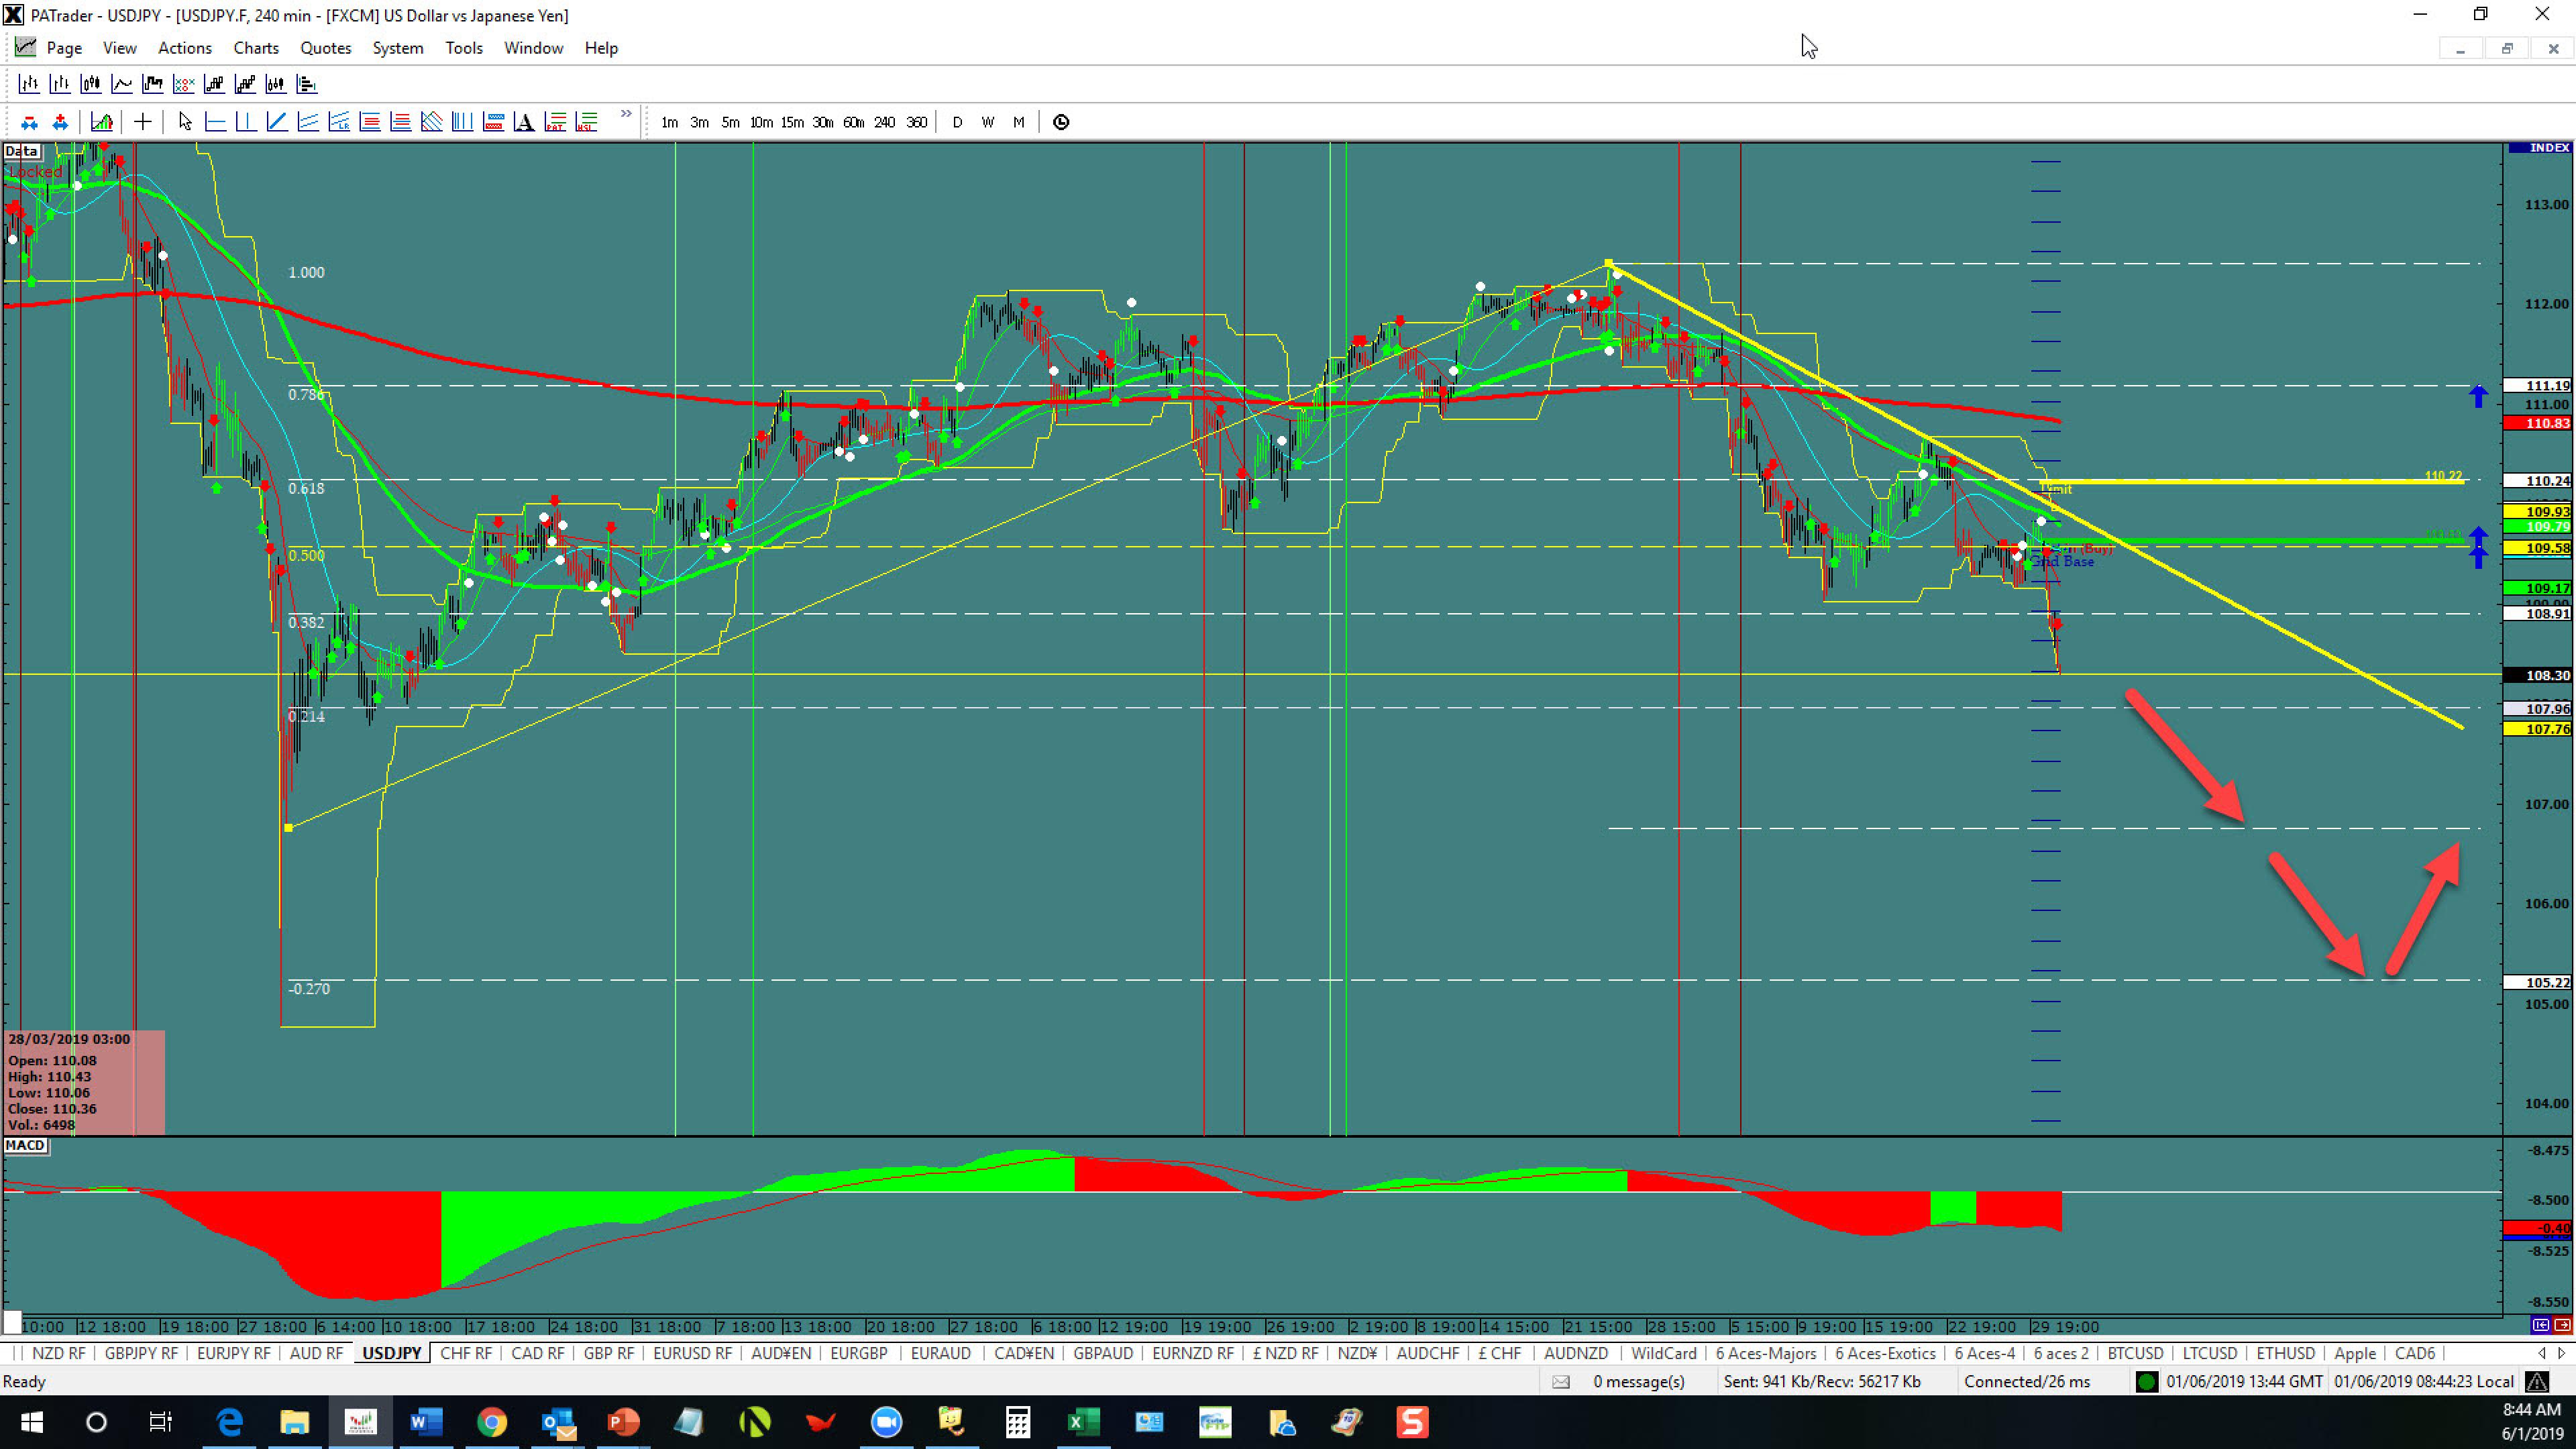Switch chart to daily D timeframe
This screenshot has width=2576, height=1449.
[957, 122]
